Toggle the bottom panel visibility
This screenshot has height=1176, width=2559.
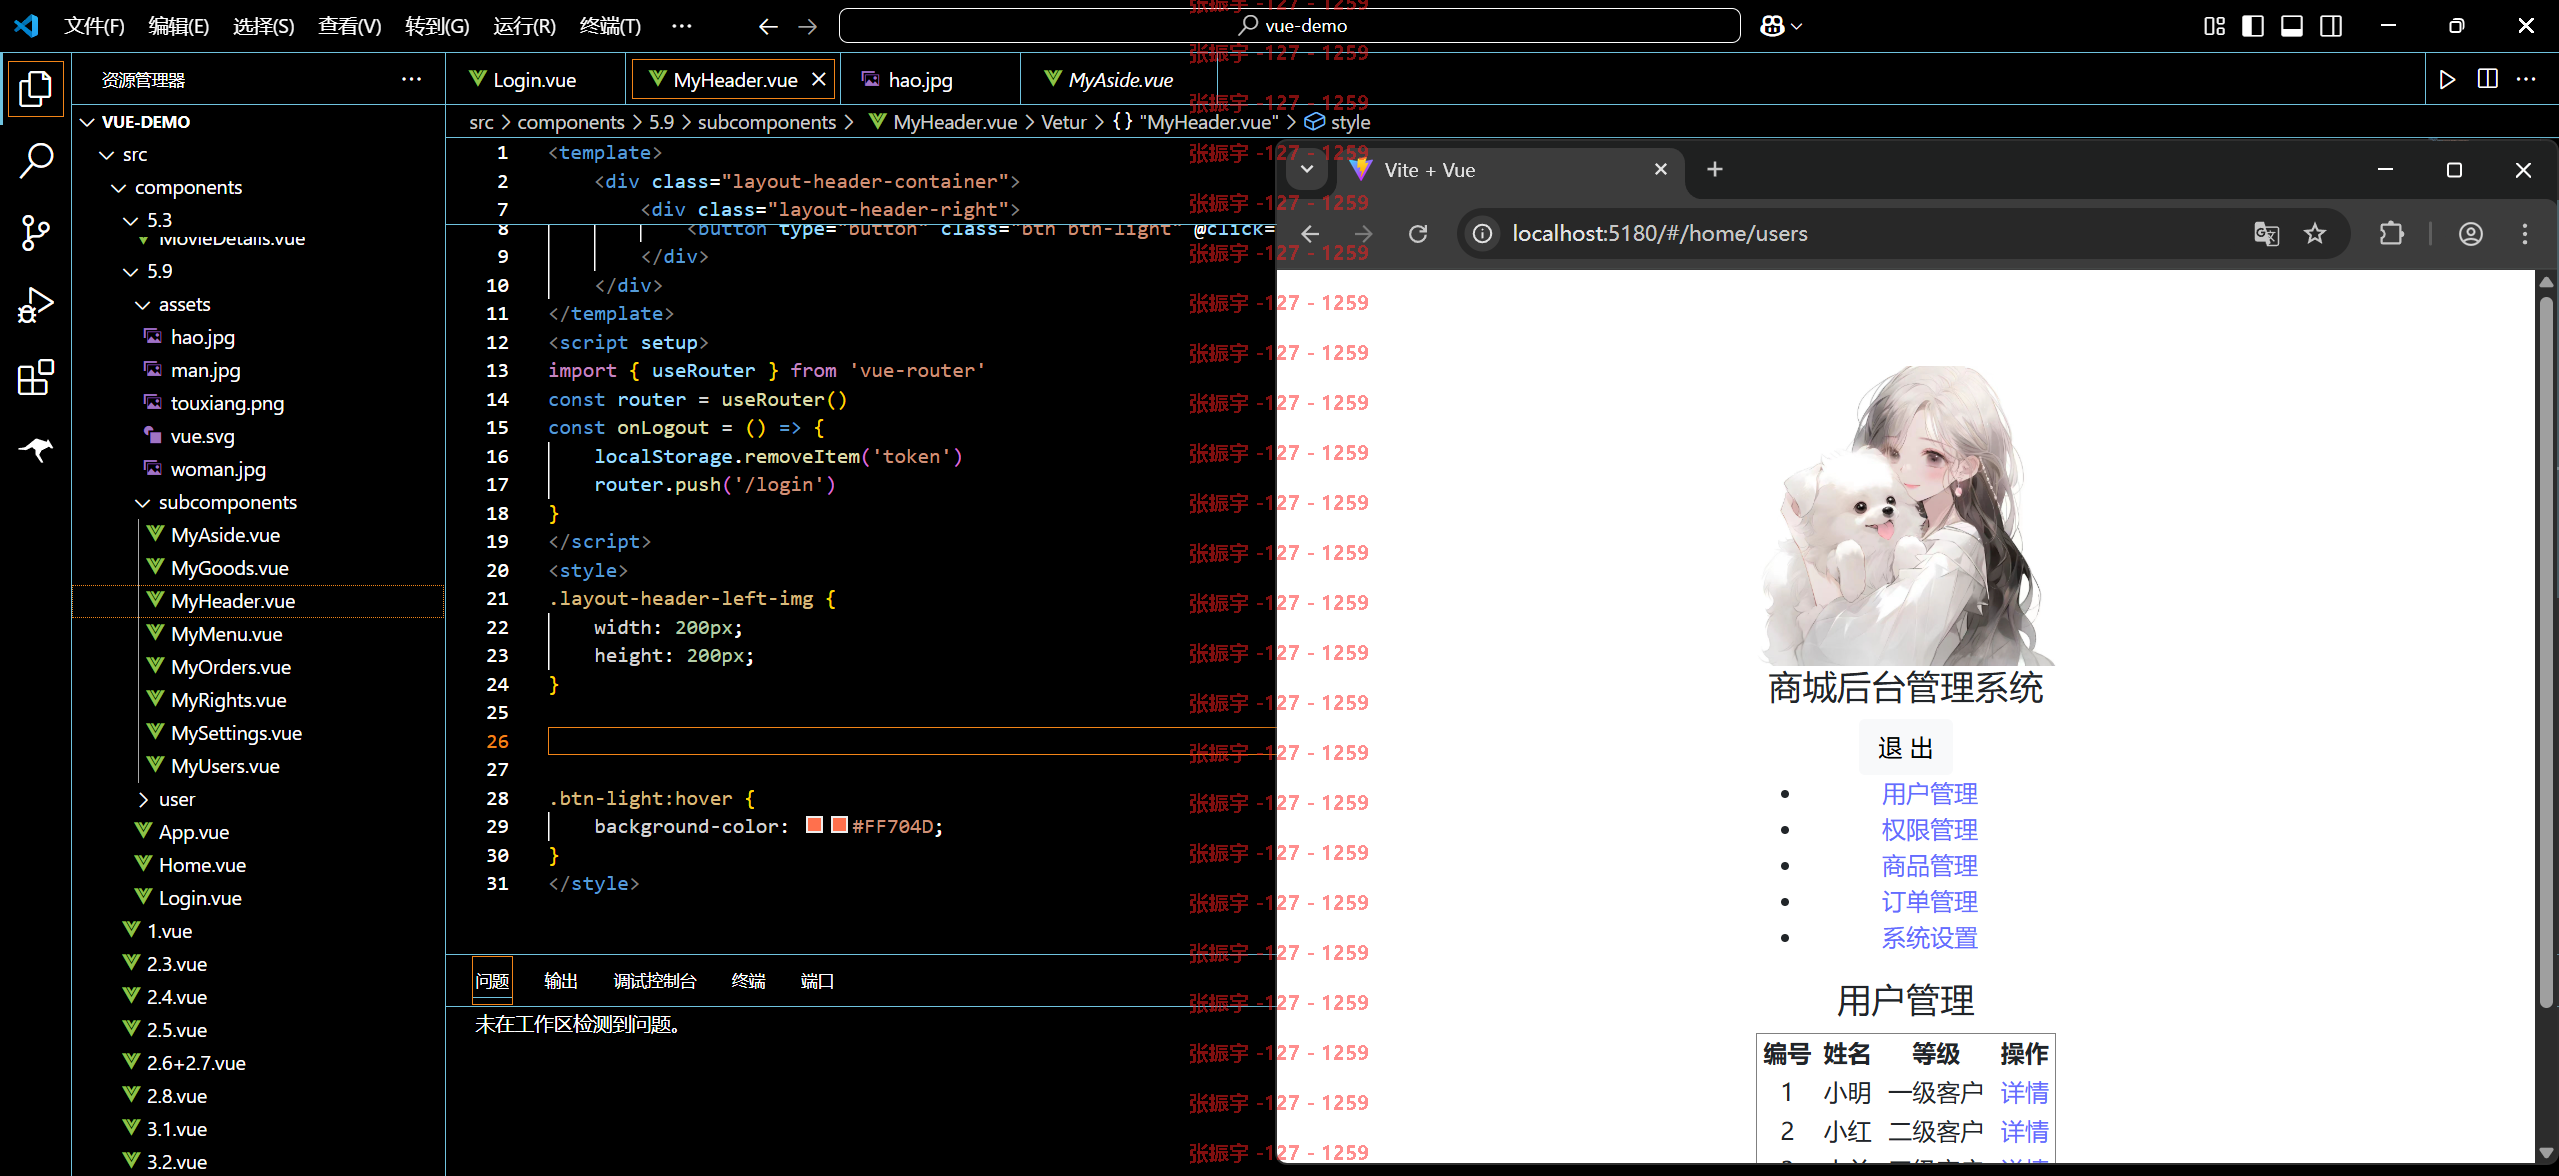[2292, 26]
